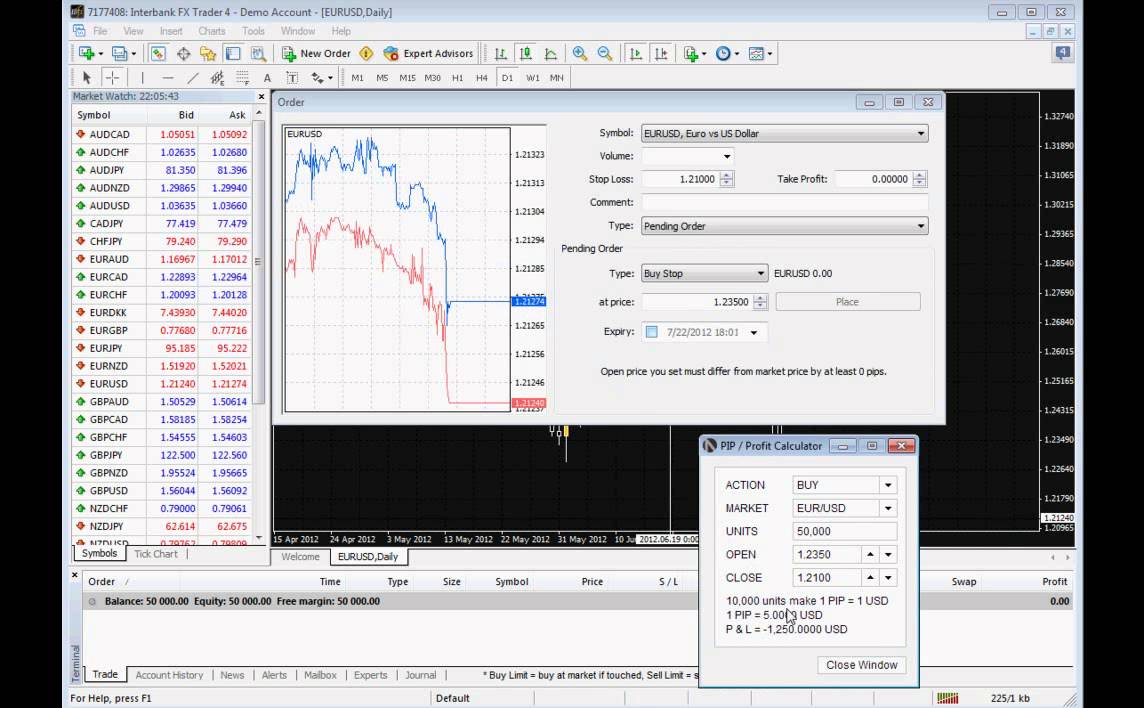Open the MARKET dropdown showing EUR/USD
The height and width of the screenshot is (708, 1144).
[888, 508]
